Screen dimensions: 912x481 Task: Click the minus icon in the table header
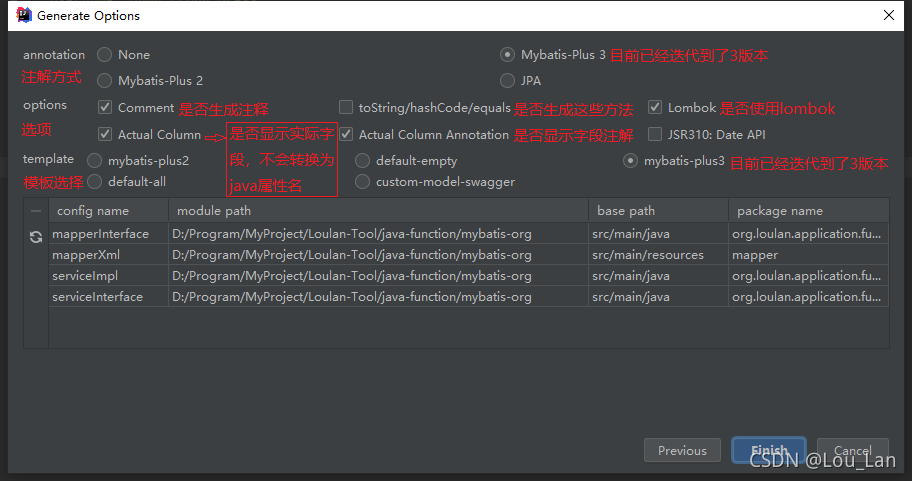coord(36,211)
